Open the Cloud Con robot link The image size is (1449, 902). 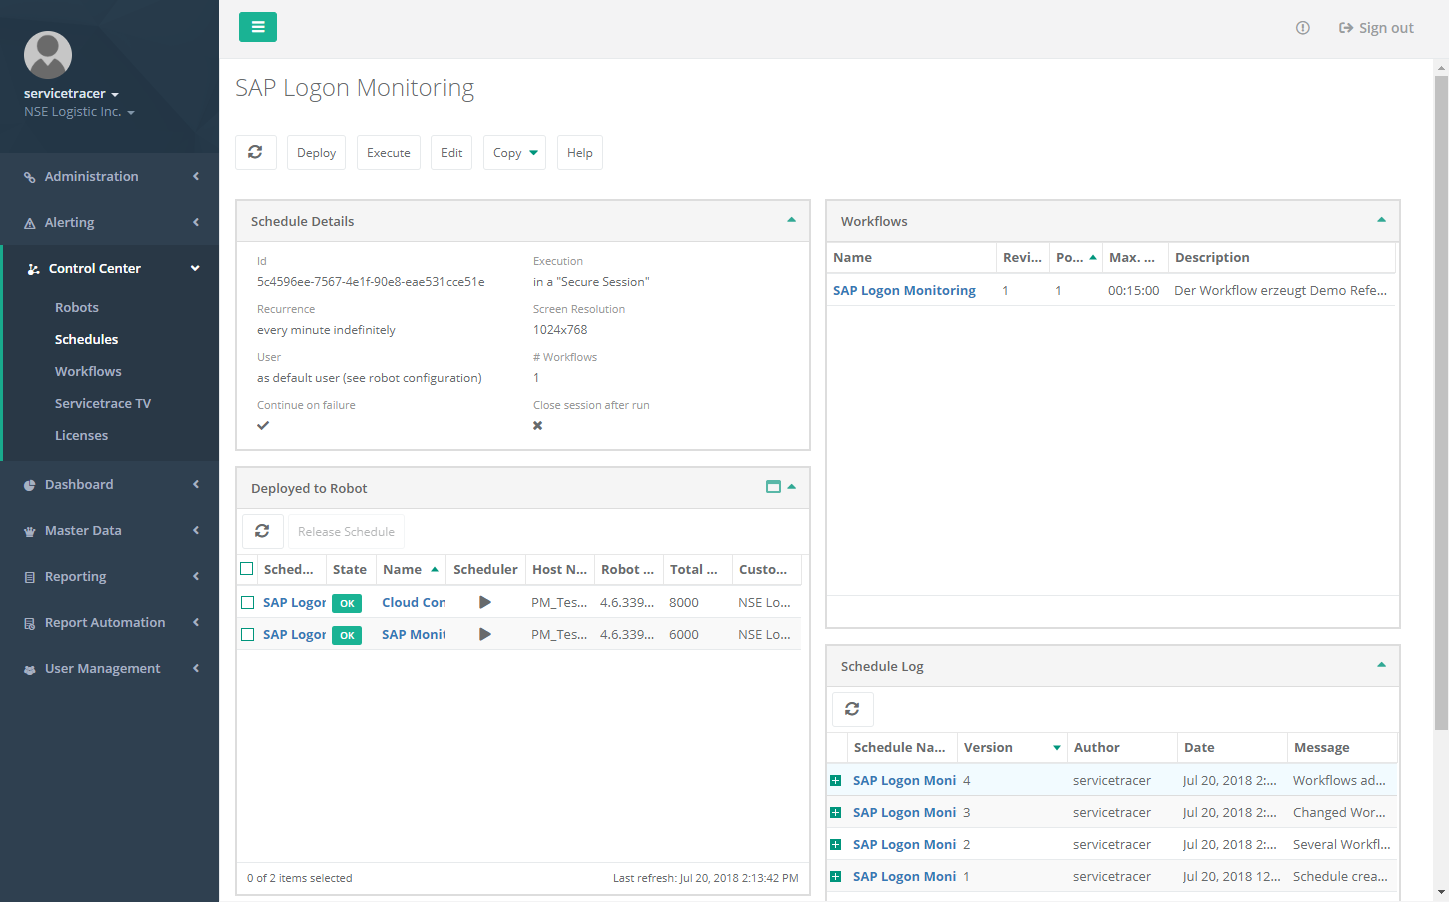[x=414, y=602]
